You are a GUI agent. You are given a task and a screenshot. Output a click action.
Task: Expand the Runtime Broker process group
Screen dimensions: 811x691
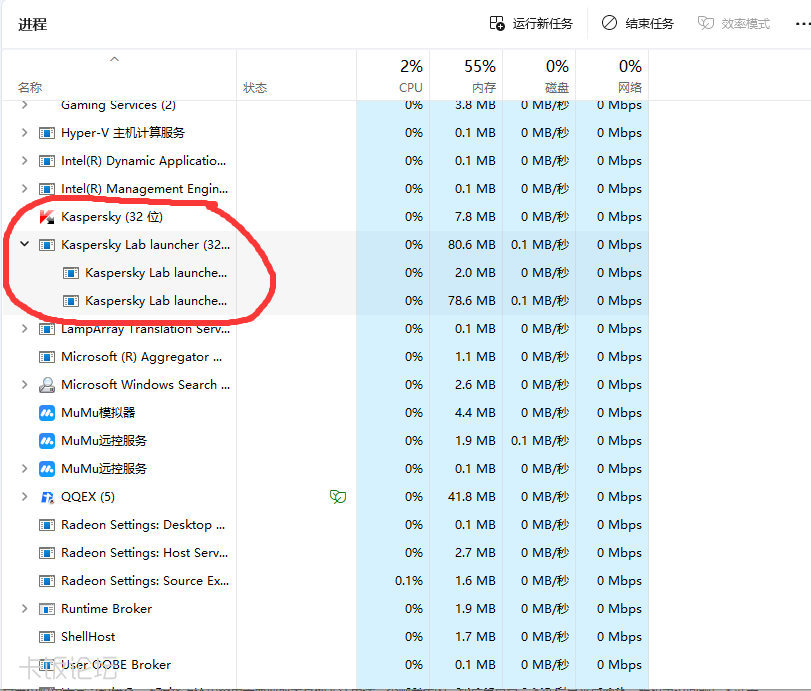click(24, 609)
